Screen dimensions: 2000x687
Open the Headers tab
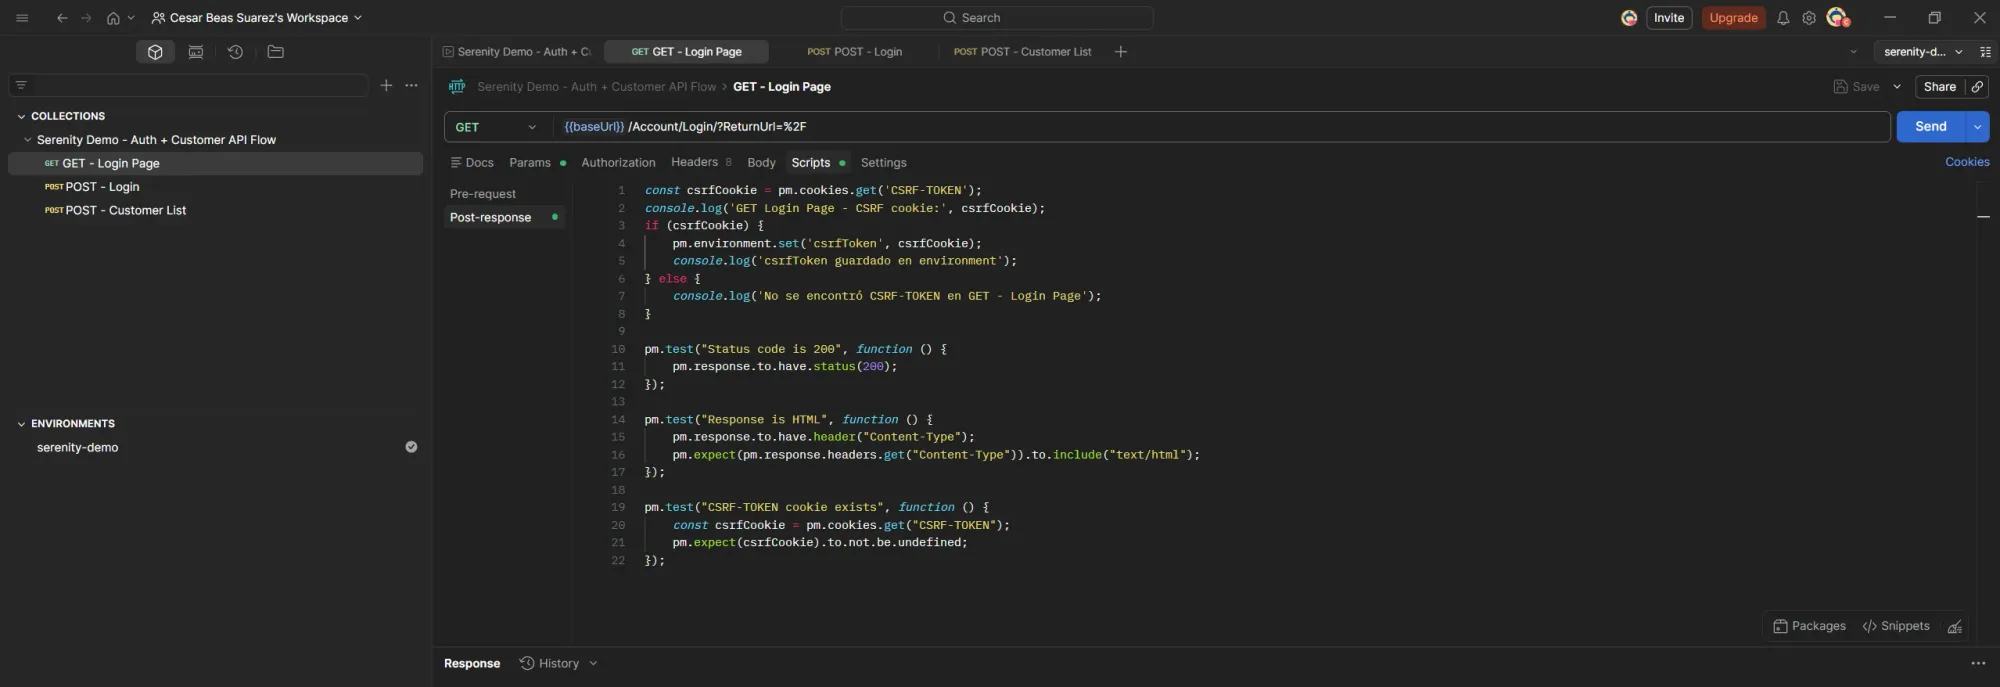coord(700,163)
